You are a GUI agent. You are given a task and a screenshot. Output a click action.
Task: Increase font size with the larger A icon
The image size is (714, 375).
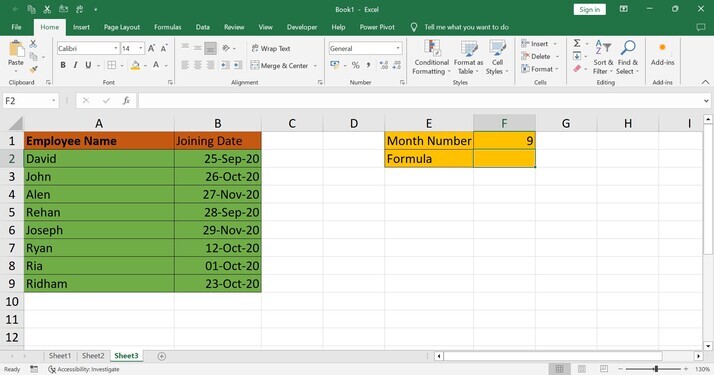152,48
